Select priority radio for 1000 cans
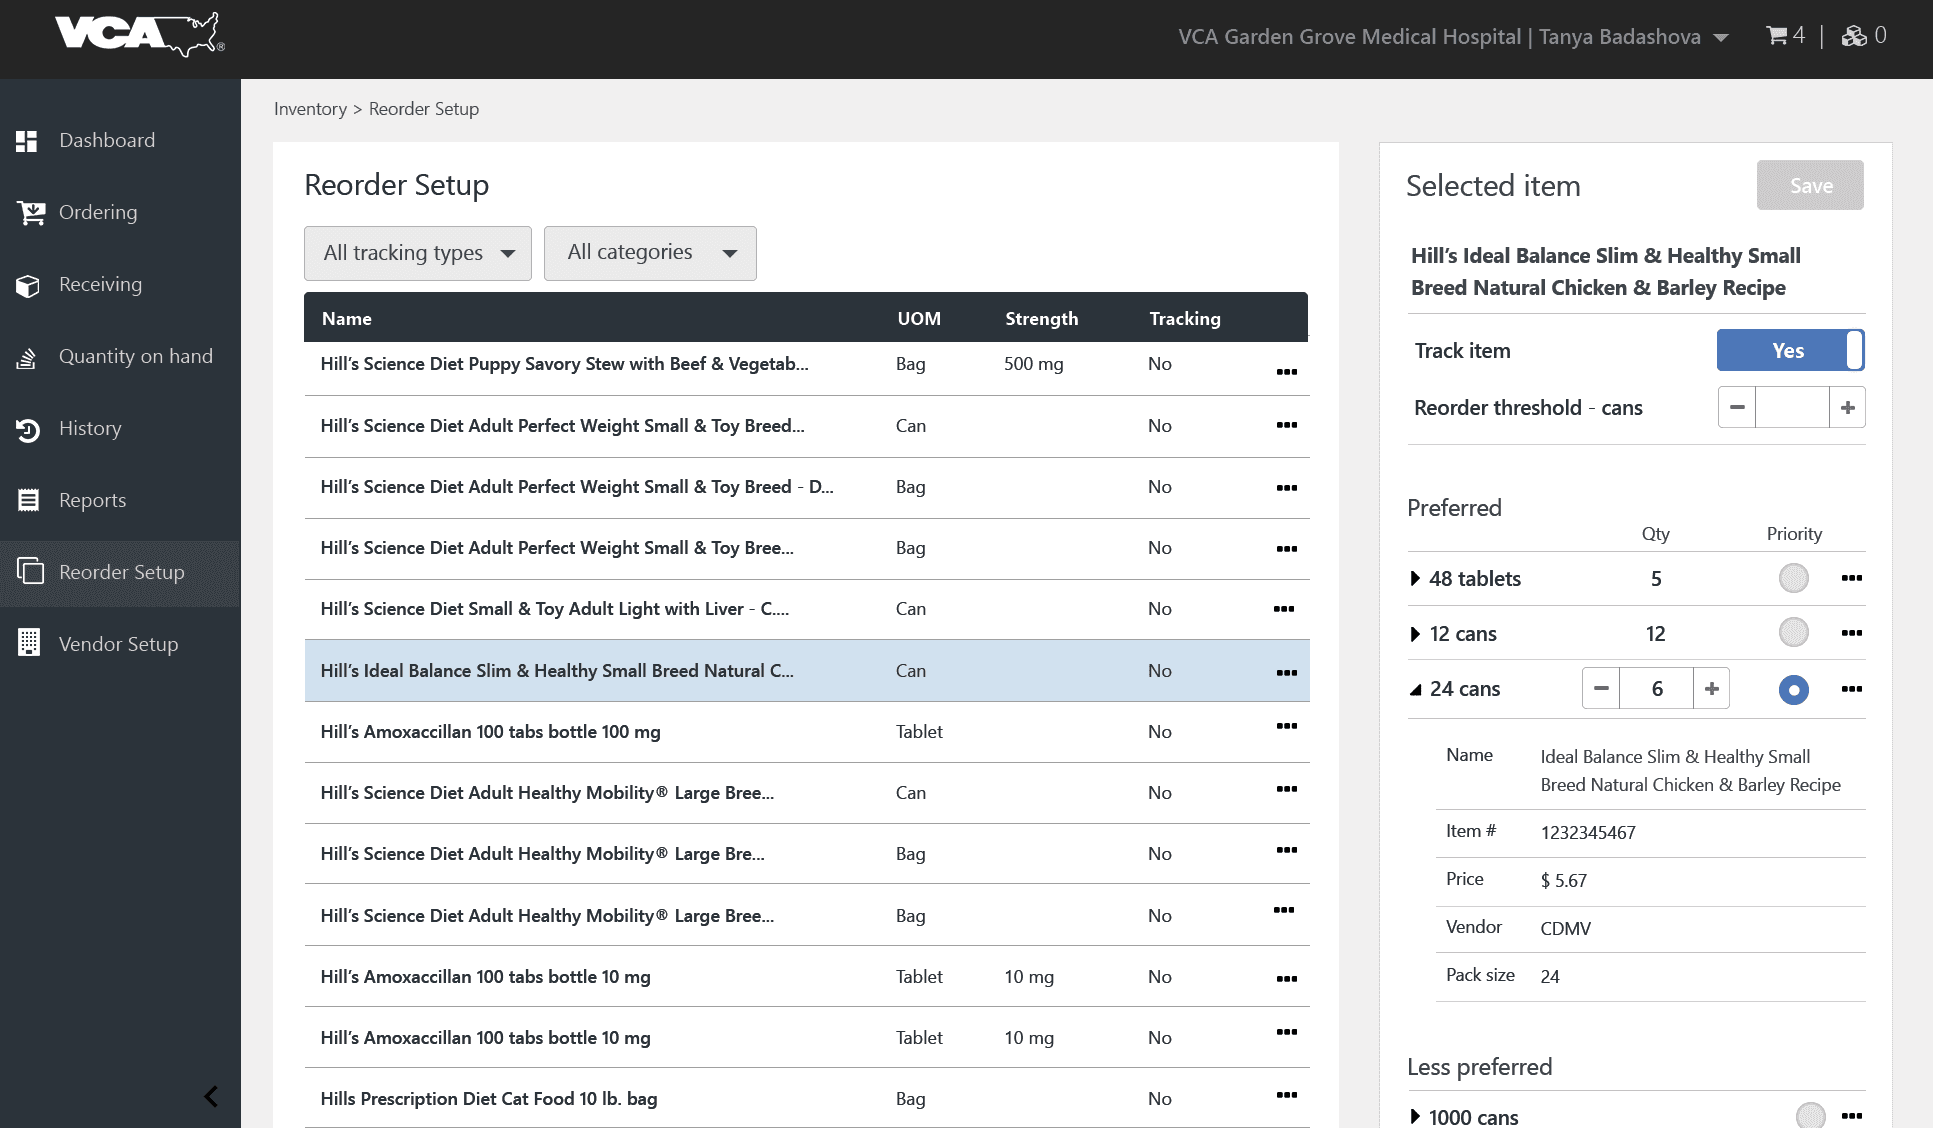 tap(1811, 1115)
